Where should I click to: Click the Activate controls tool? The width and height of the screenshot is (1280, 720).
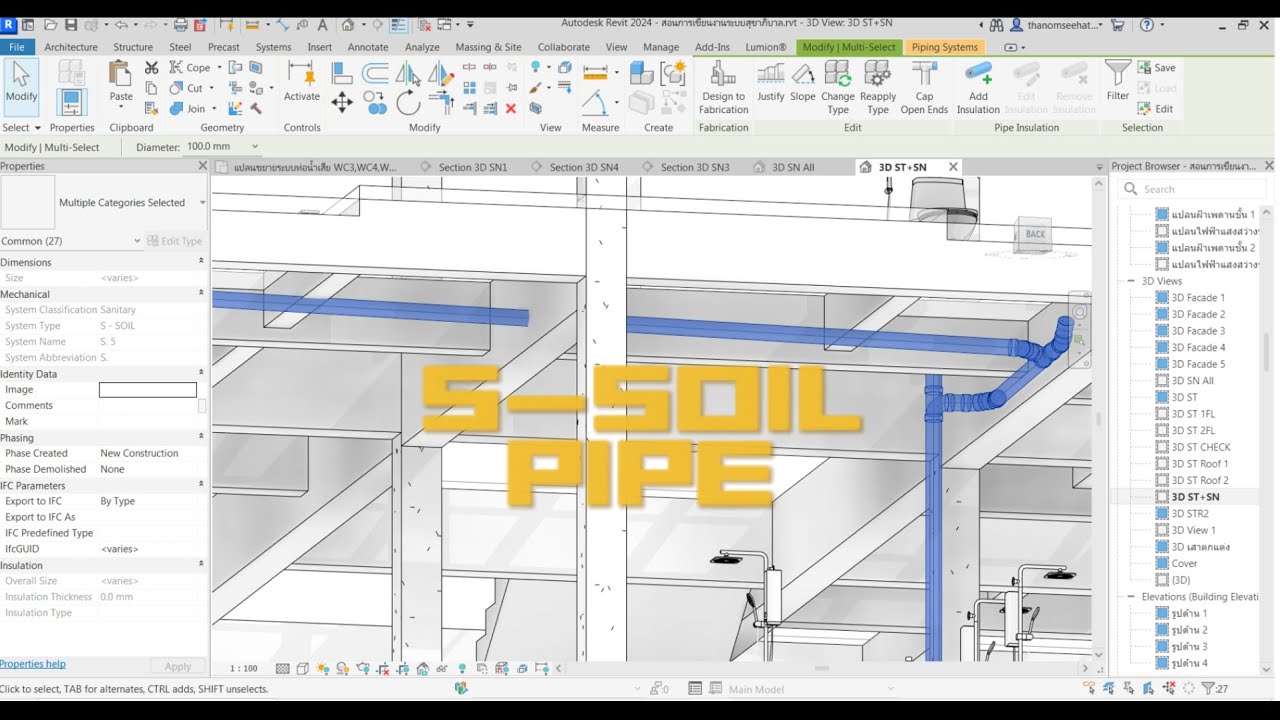[x=301, y=81]
